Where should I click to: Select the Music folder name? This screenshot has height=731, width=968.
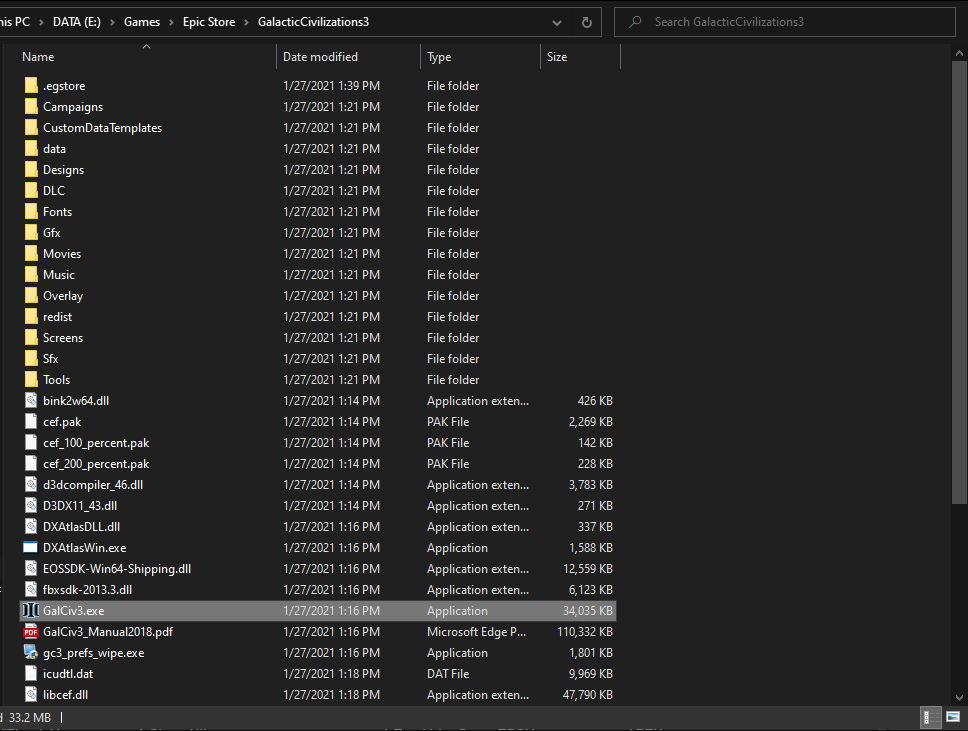59,275
